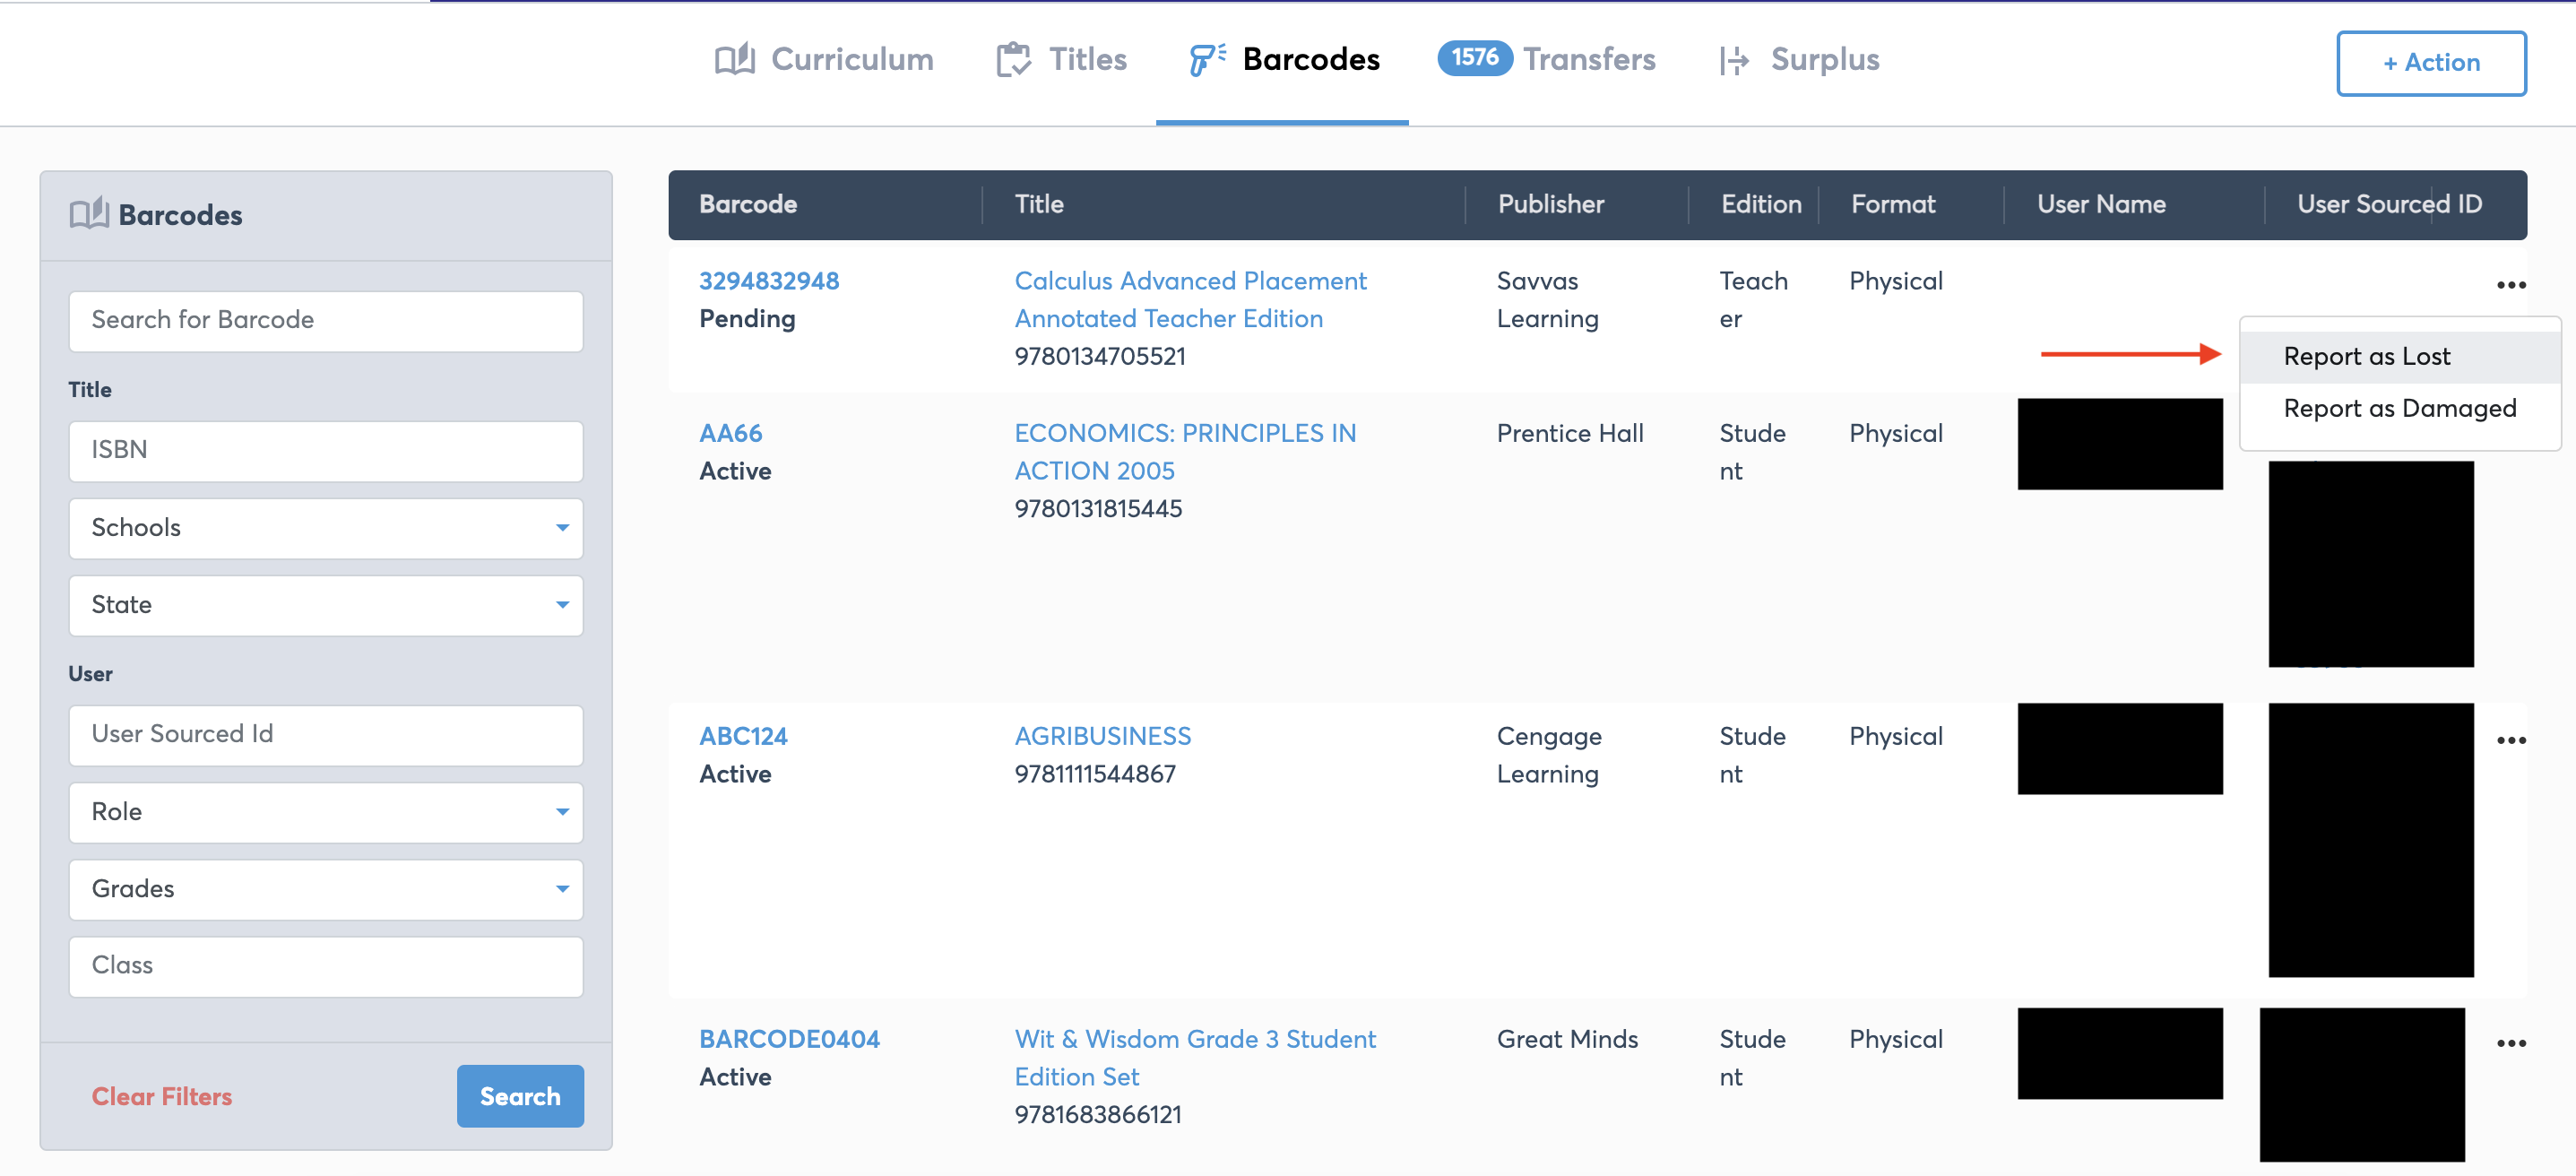Screen dimensions: 2576x1176
Task: Open the three-dot menu on the ABC124 row
Action: tap(2511, 741)
